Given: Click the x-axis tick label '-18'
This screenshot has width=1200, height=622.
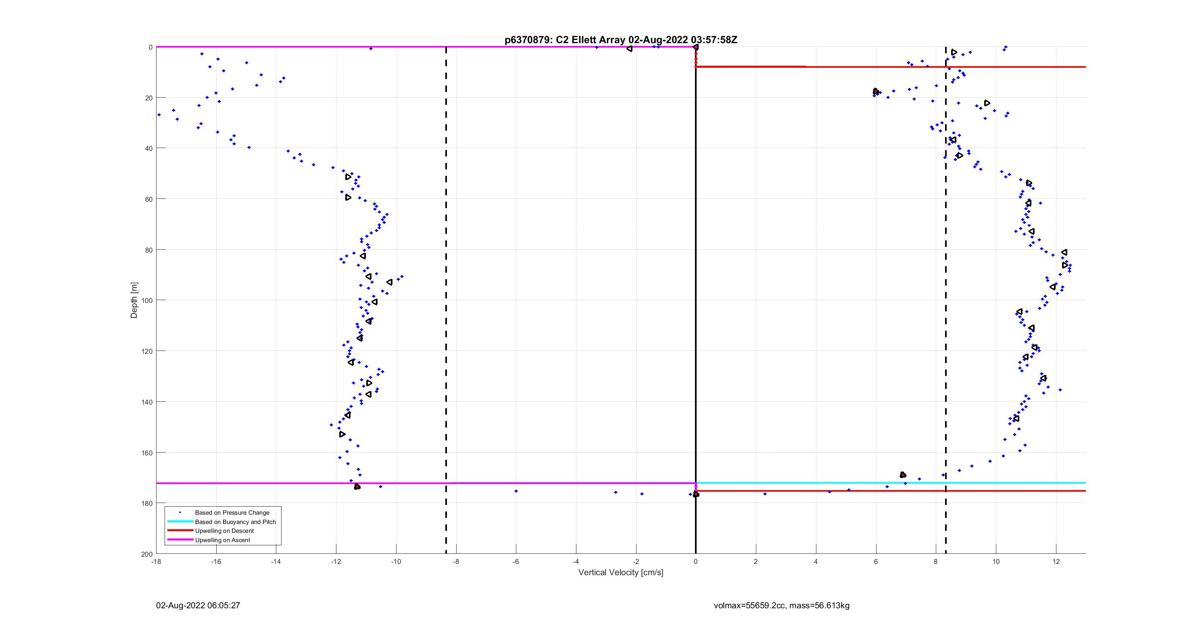Looking at the screenshot, I should tap(156, 561).
